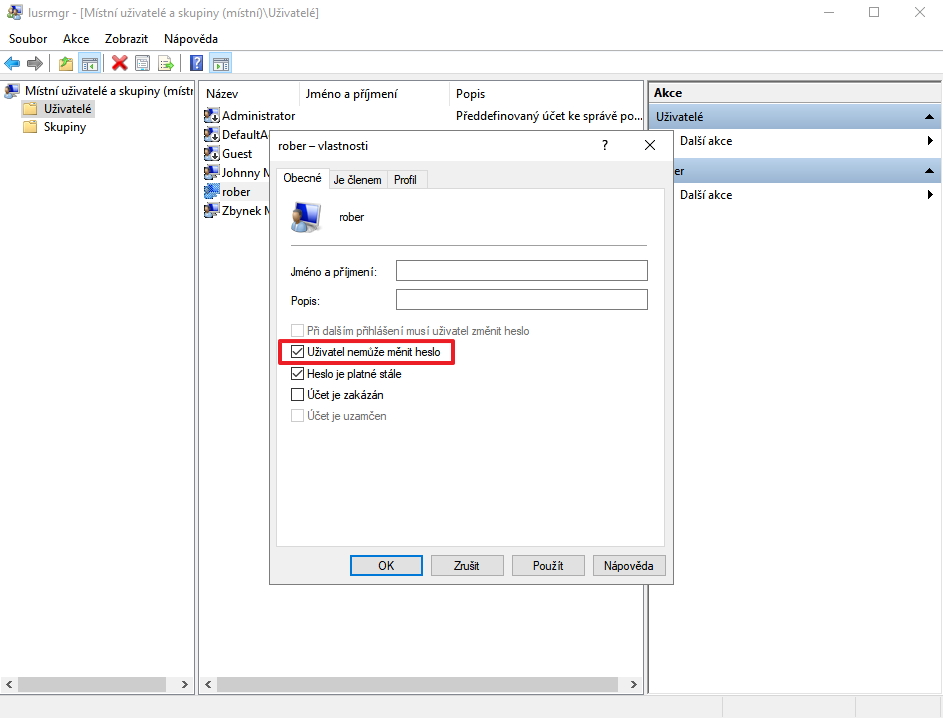Sort by the Název column header
943x718 pixels.
tap(250, 94)
